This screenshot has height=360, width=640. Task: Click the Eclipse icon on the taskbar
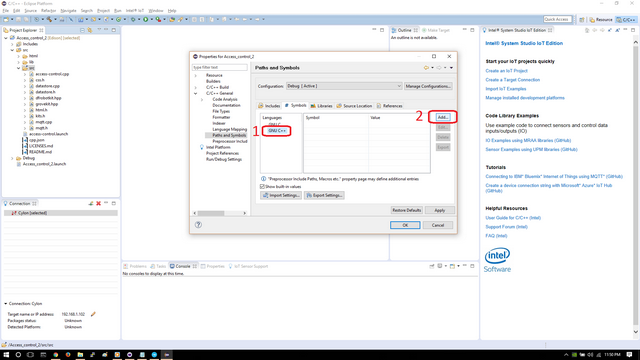pos(167,355)
